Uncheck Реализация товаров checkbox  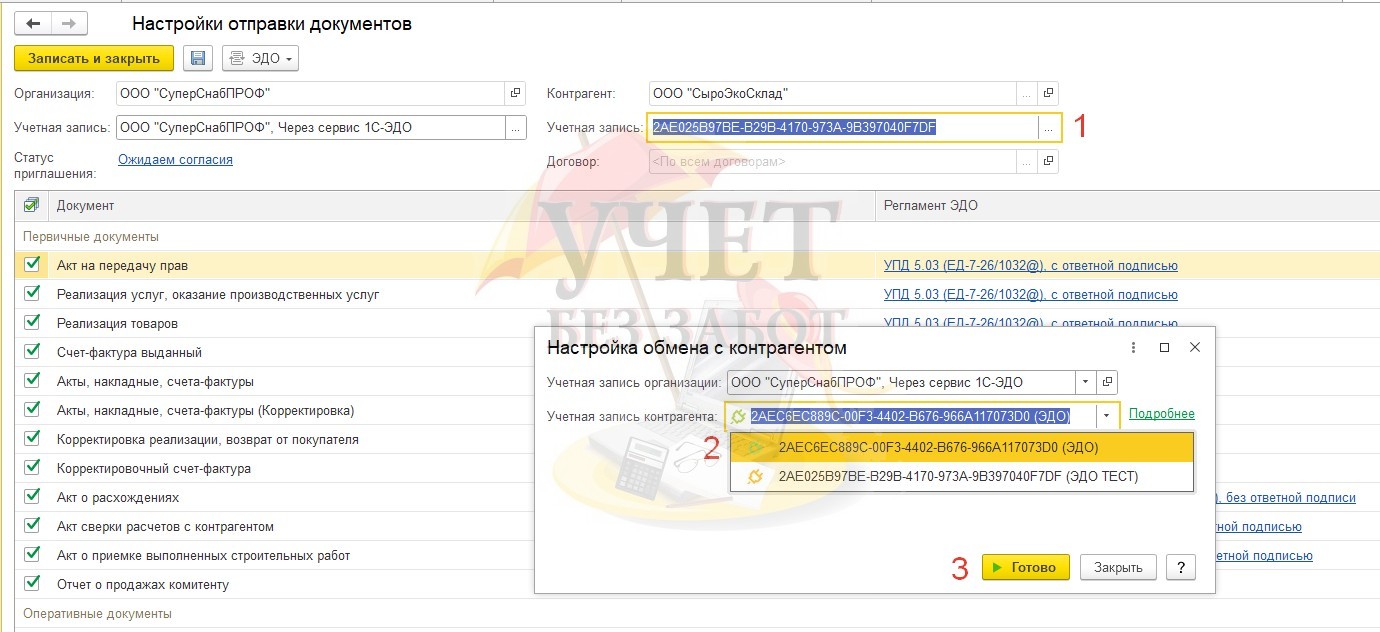tap(32, 323)
